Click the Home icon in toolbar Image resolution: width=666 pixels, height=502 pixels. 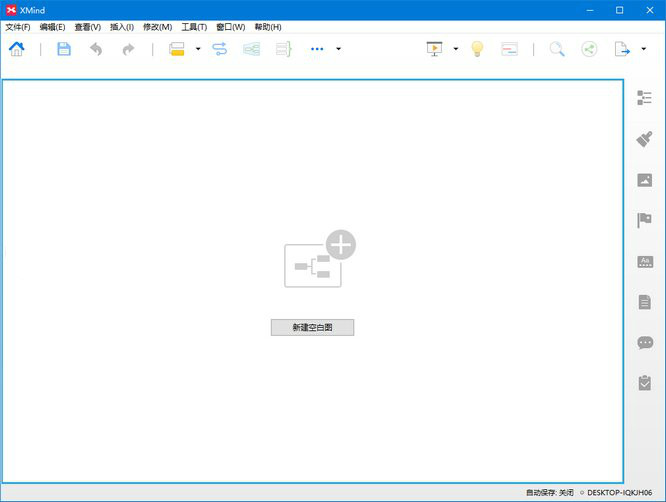pyautogui.click(x=17, y=49)
